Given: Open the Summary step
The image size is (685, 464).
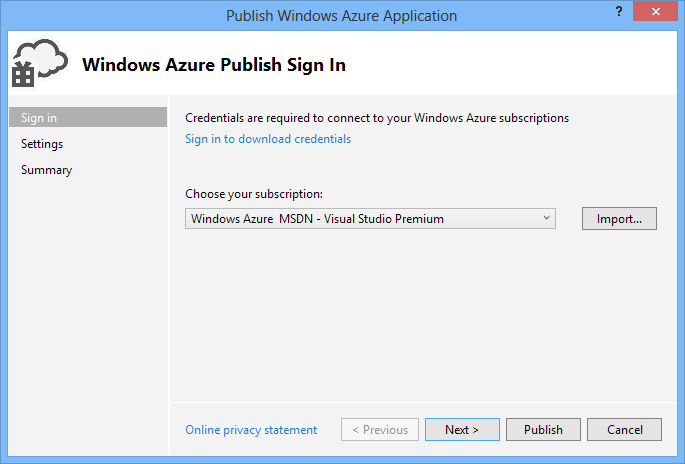Looking at the screenshot, I should click(x=46, y=170).
